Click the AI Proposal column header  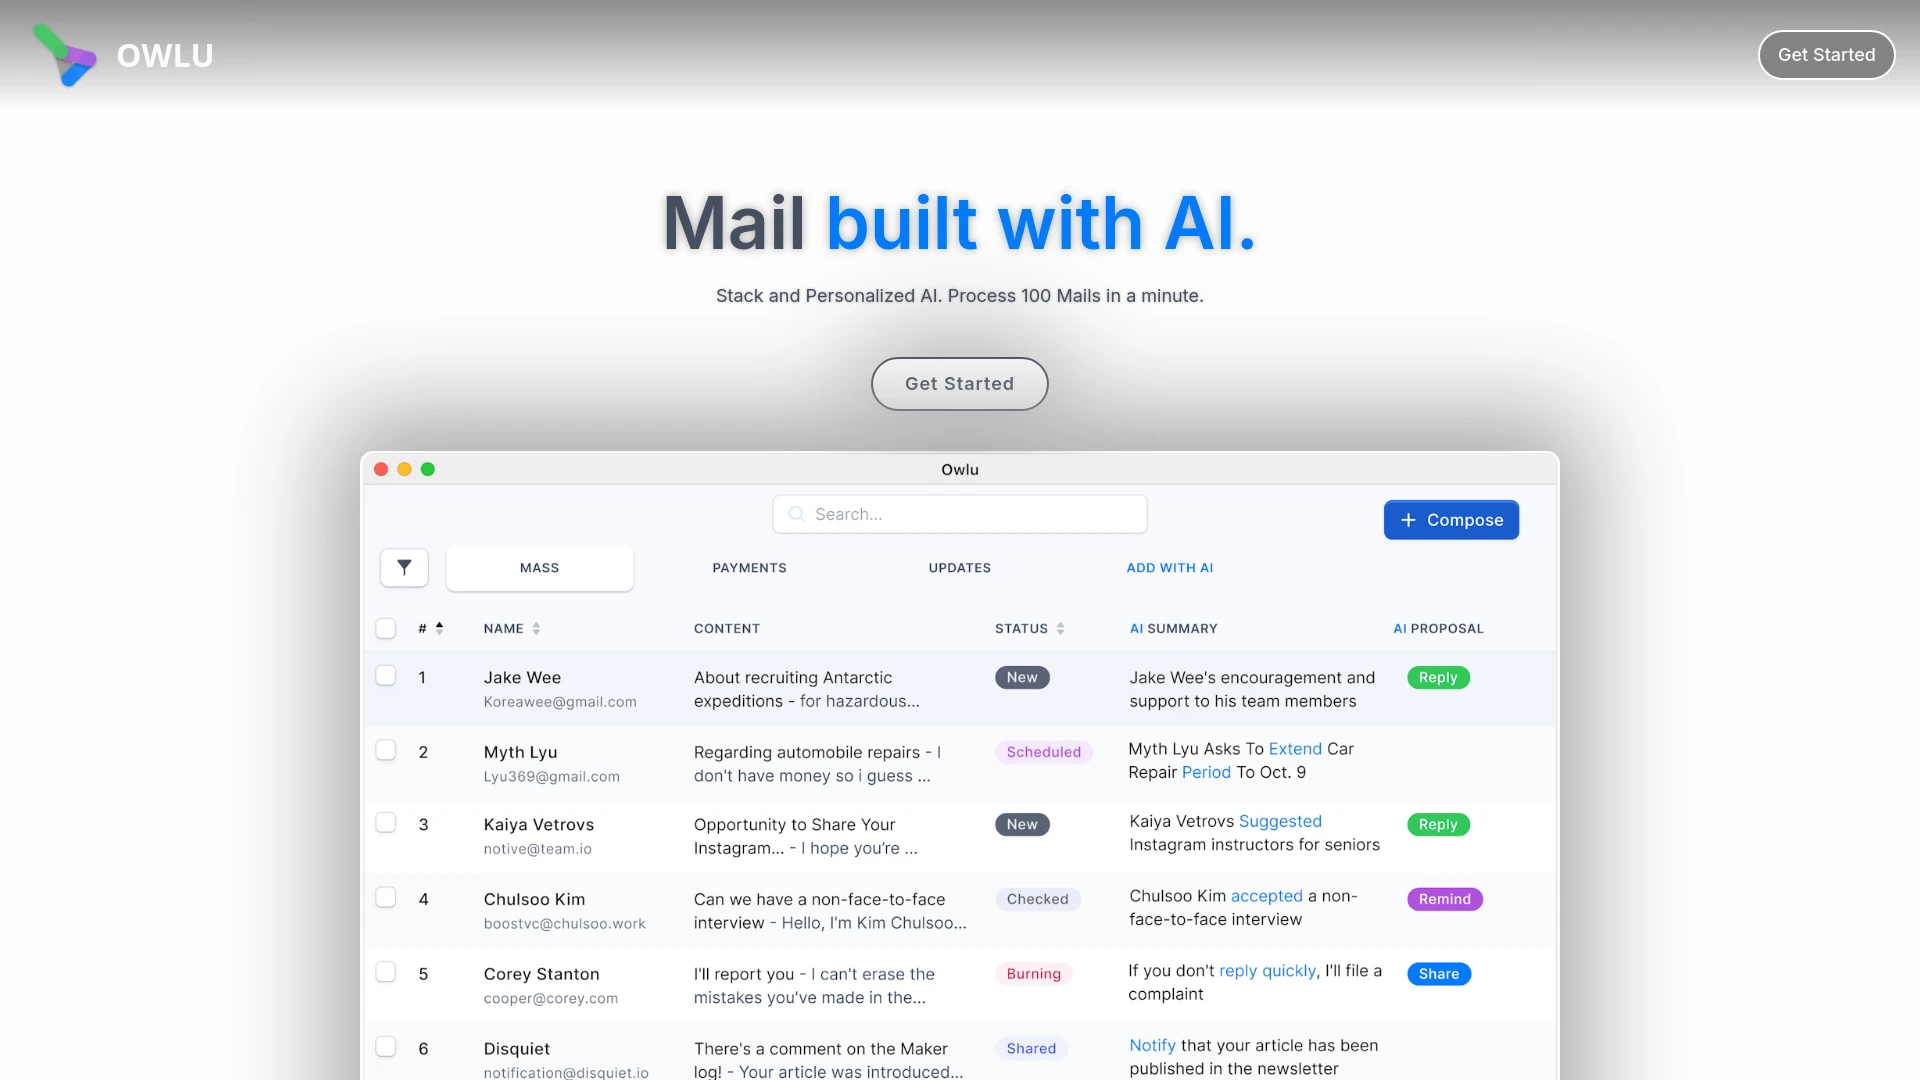tap(1437, 628)
